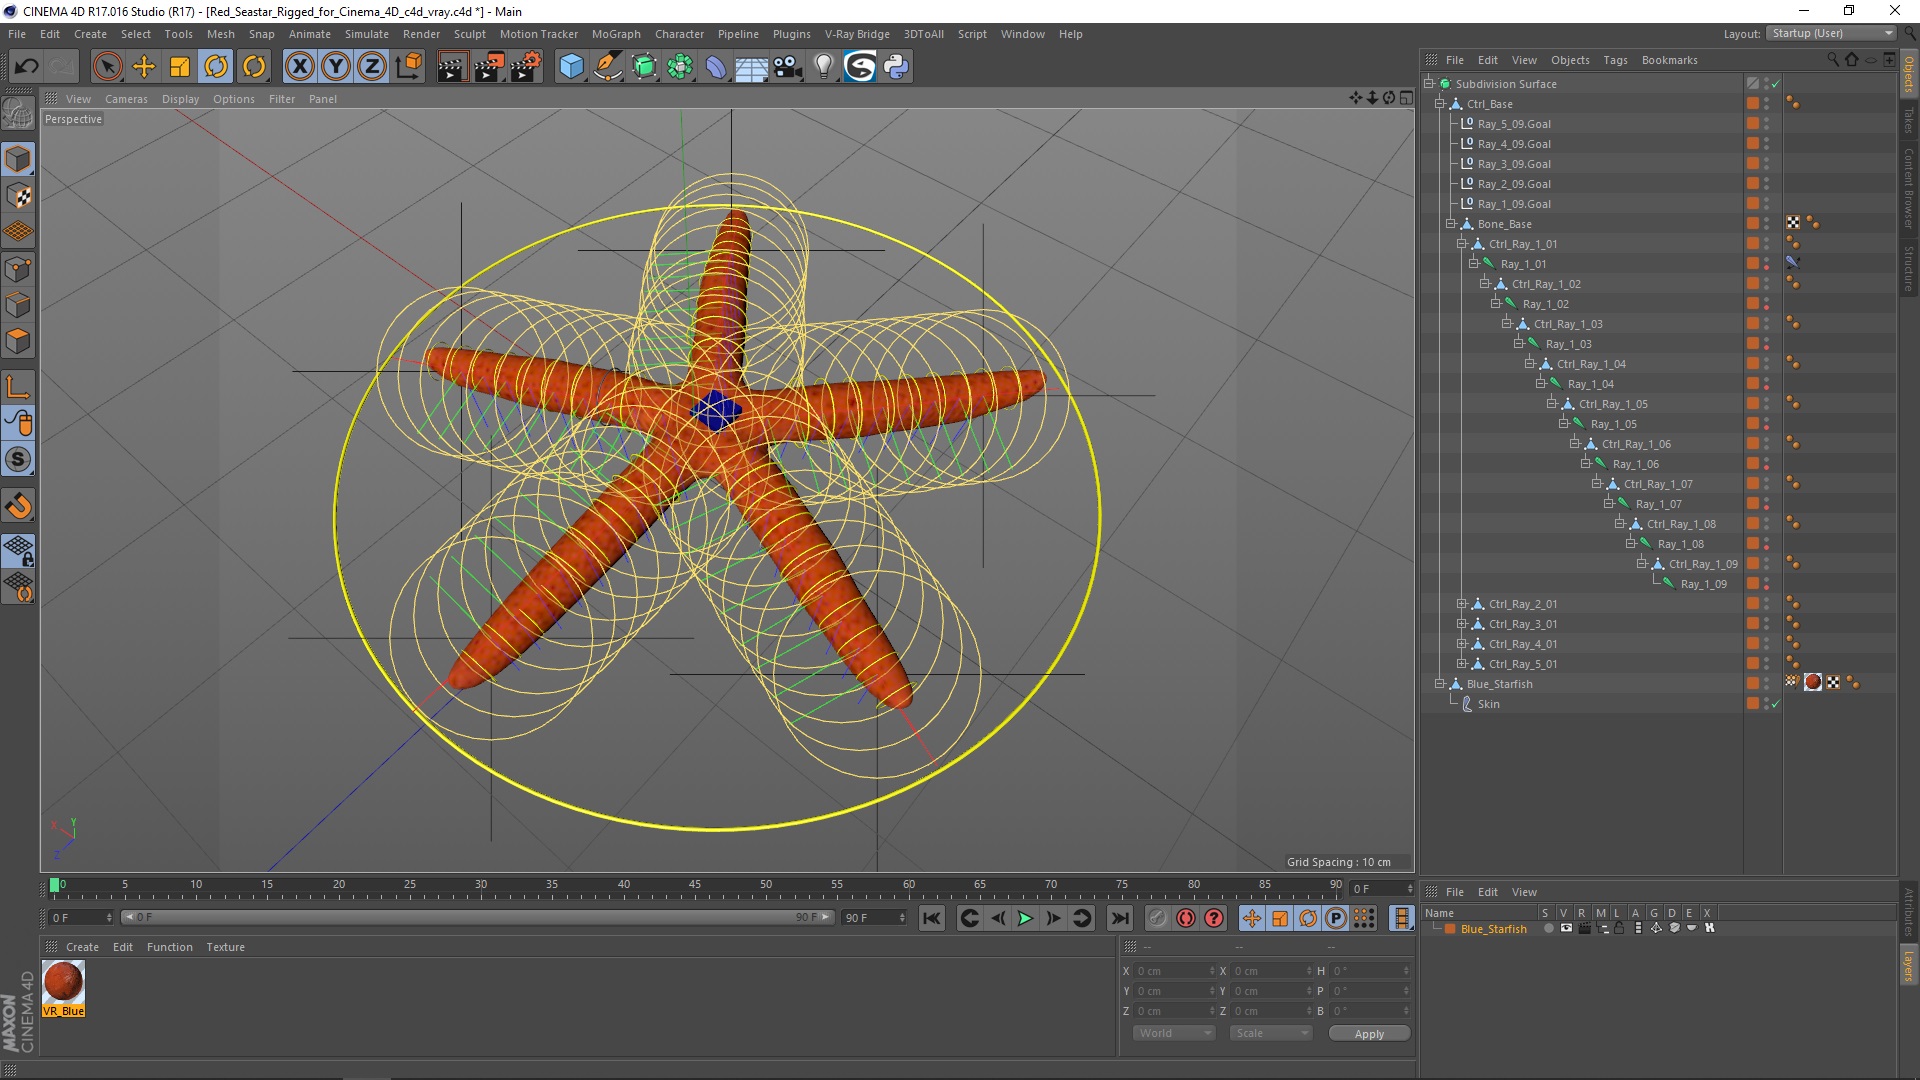This screenshot has width=1920, height=1080.
Task: Go to start of animation
Action: pos(931,918)
